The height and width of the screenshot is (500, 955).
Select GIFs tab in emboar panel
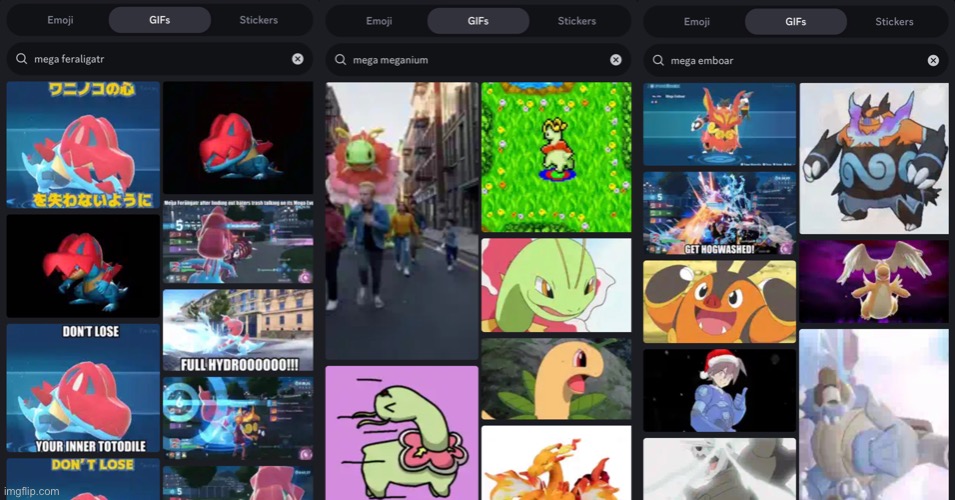pyautogui.click(x=795, y=21)
